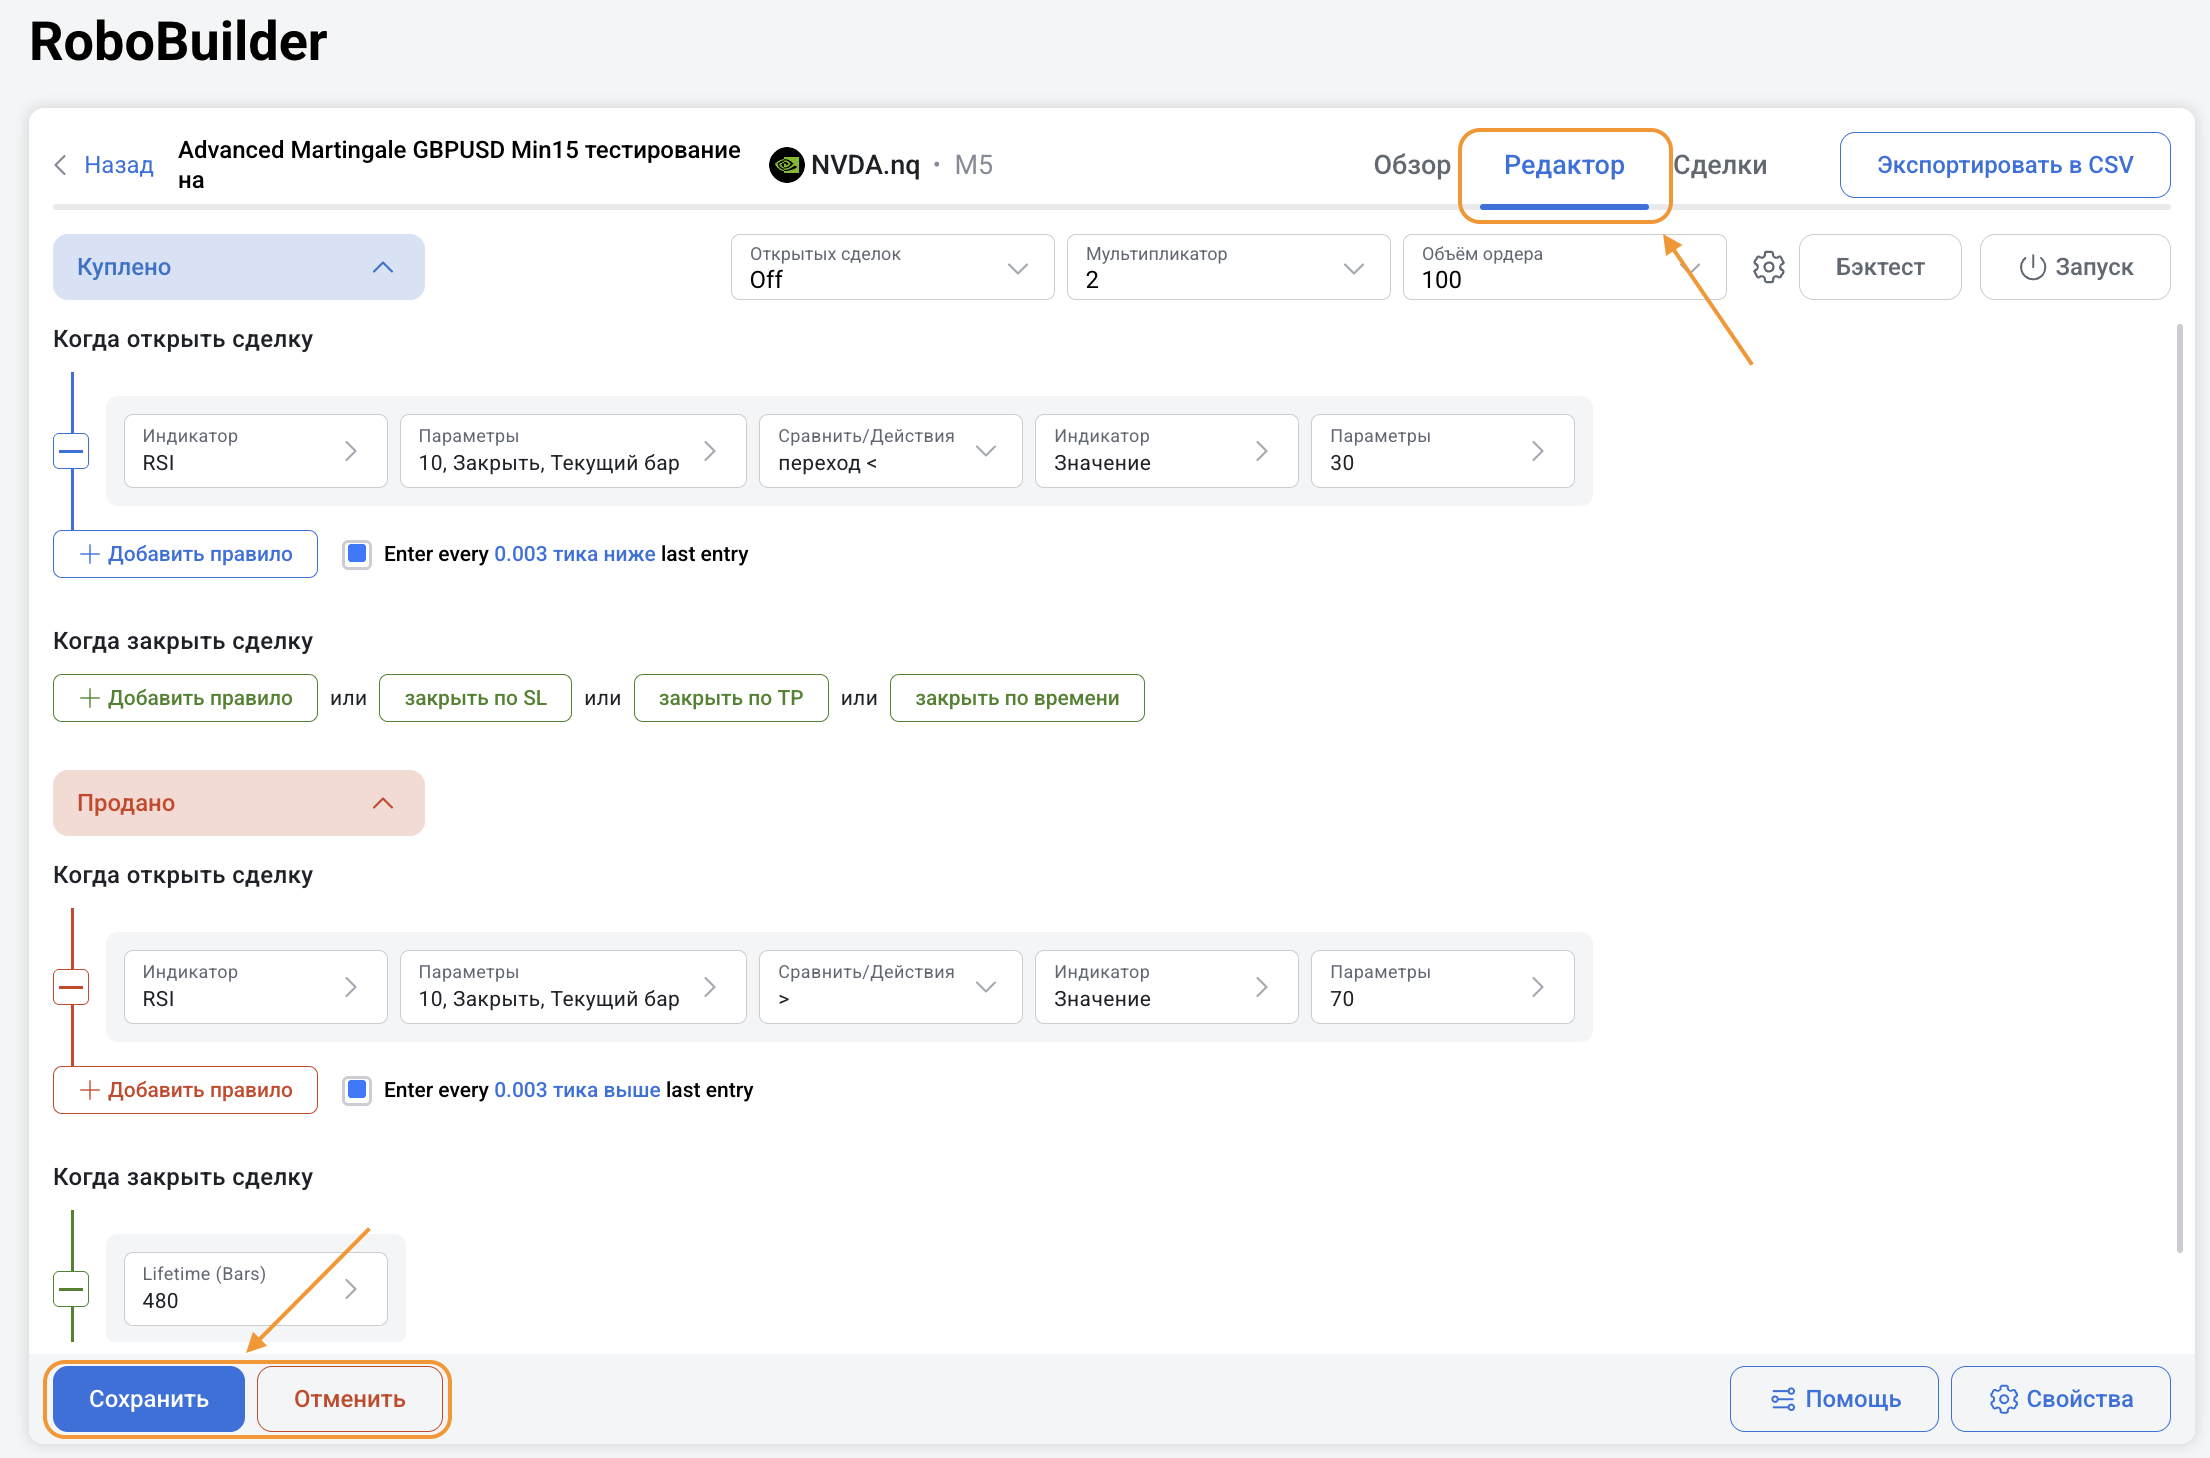
Task: Switch to the Сделки tab
Action: click(x=1719, y=165)
